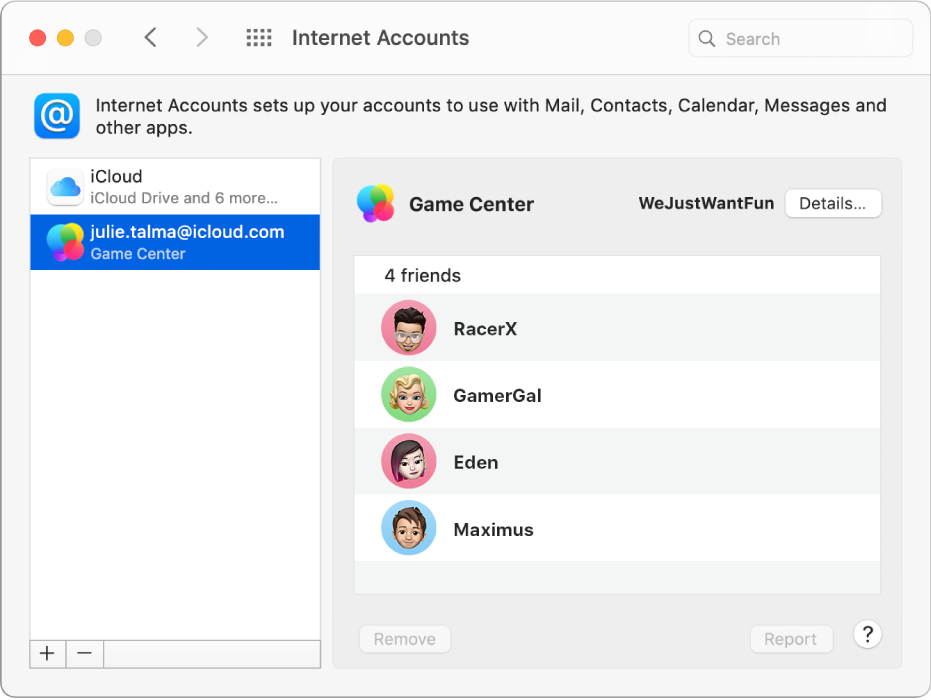Viewport: 931px width, 700px height.
Task: Select Eden in the friends list
Action: tap(476, 462)
